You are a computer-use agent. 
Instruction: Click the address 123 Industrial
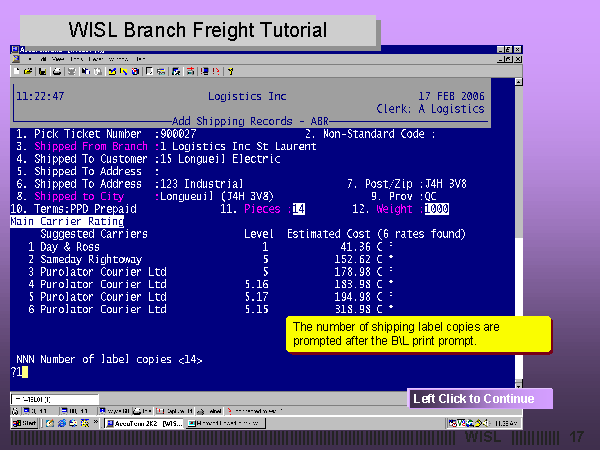click(201, 184)
